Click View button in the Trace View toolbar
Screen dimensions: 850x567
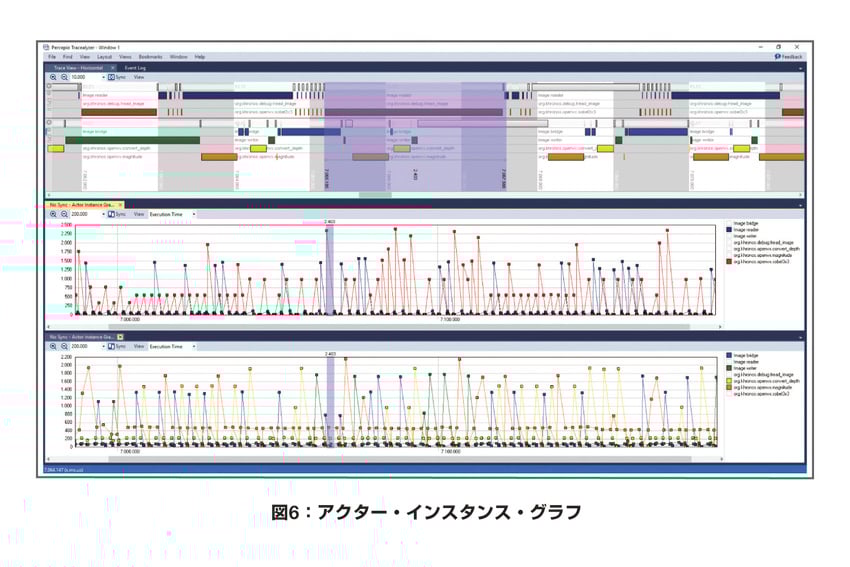point(139,77)
